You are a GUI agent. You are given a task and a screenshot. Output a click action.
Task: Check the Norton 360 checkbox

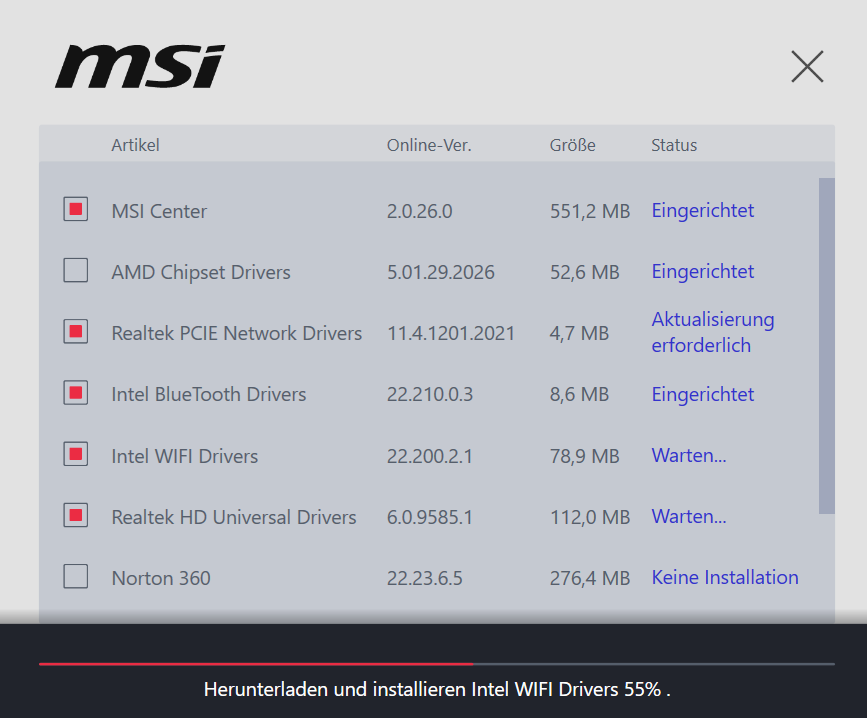76,577
